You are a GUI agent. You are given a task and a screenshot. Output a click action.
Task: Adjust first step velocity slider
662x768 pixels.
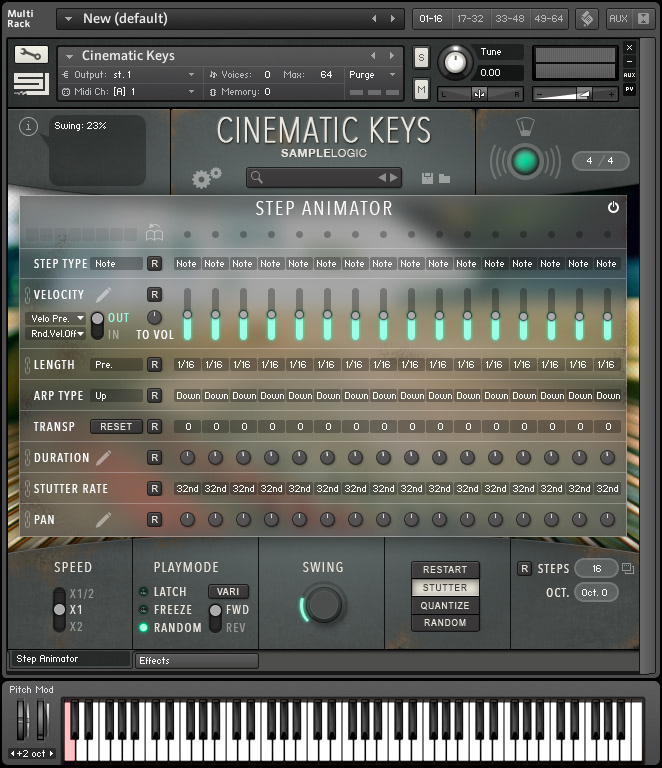coord(187,314)
